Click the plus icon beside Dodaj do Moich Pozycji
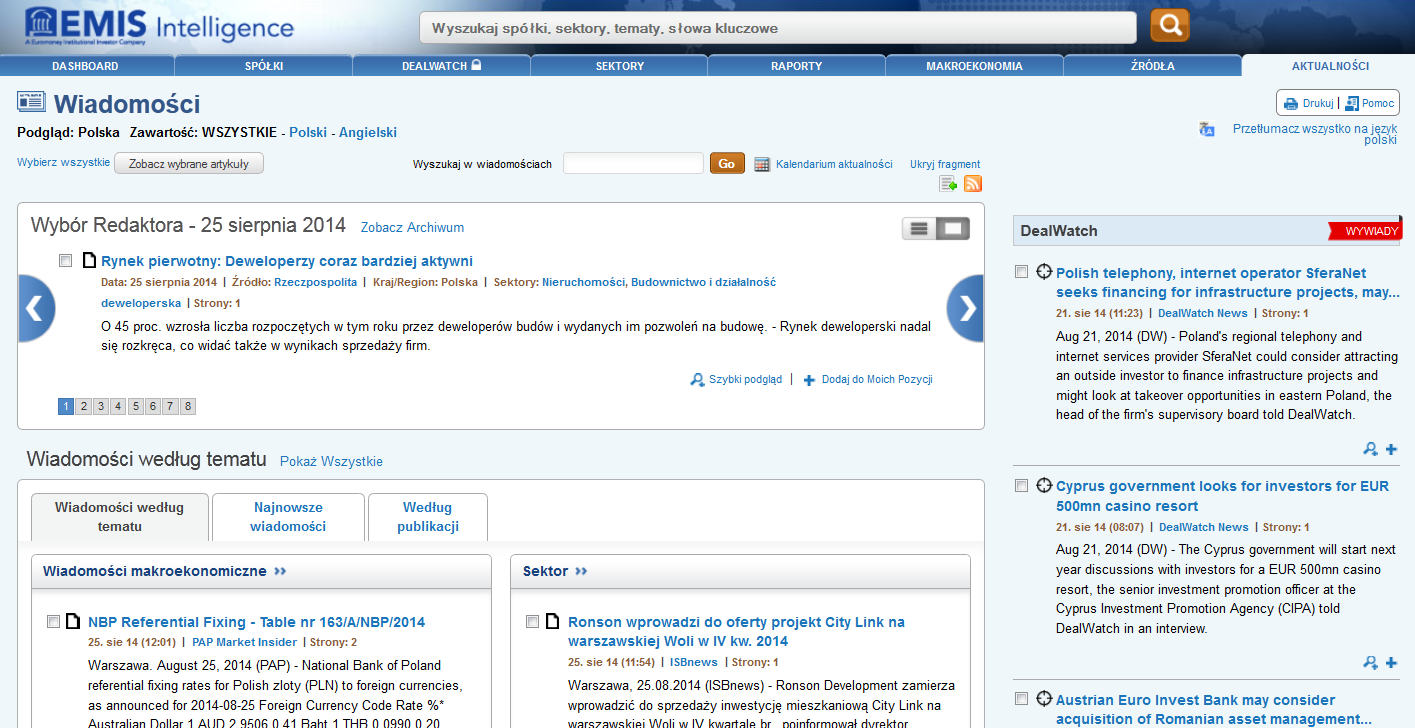This screenshot has width=1415, height=728. click(x=809, y=380)
